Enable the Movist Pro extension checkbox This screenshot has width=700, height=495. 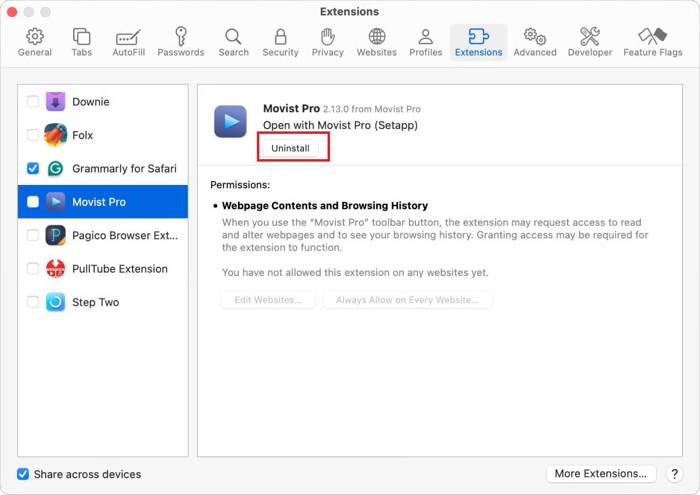point(33,202)
